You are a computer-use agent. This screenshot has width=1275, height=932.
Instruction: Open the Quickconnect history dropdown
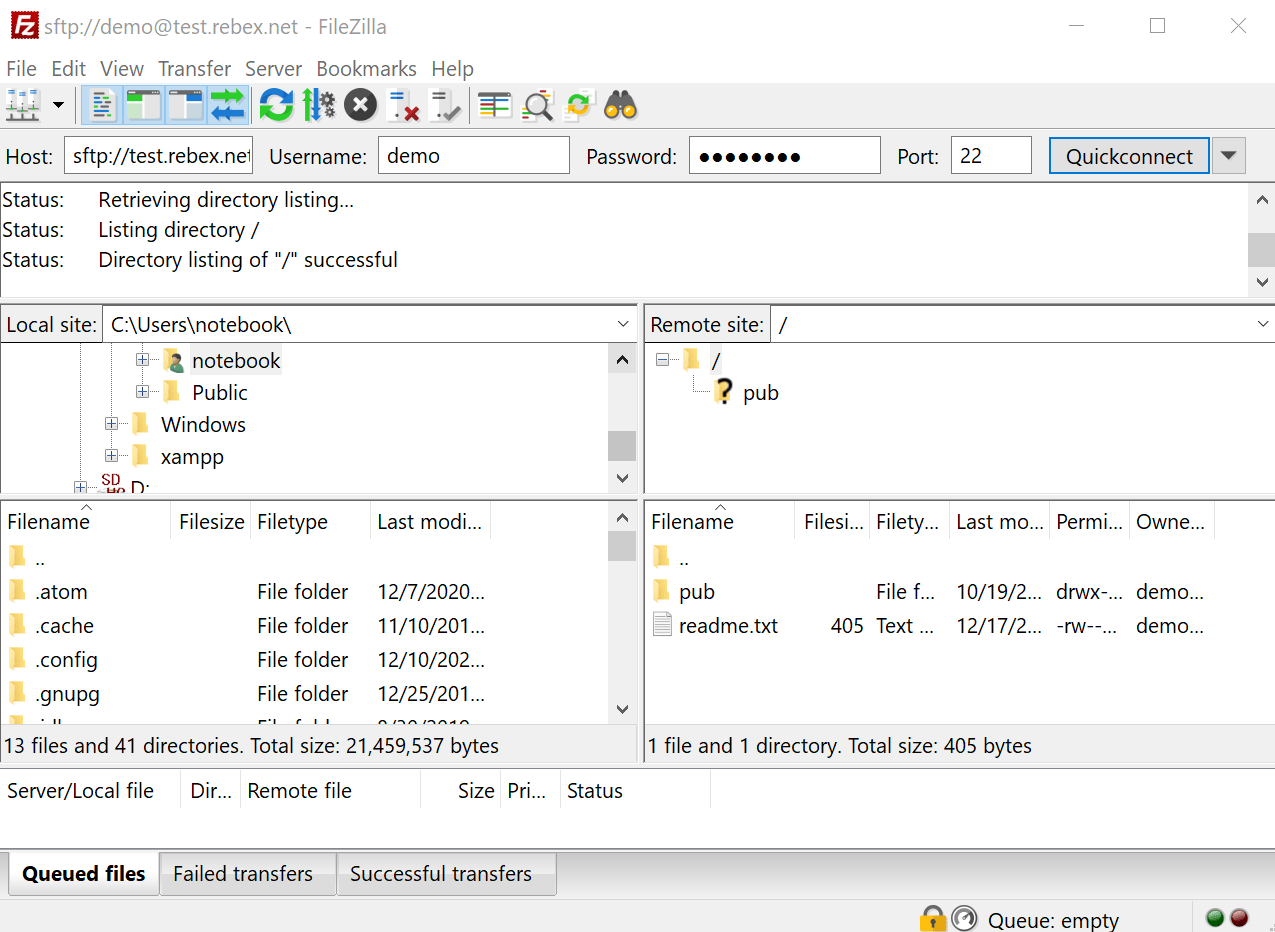(x=1228, y=155)
